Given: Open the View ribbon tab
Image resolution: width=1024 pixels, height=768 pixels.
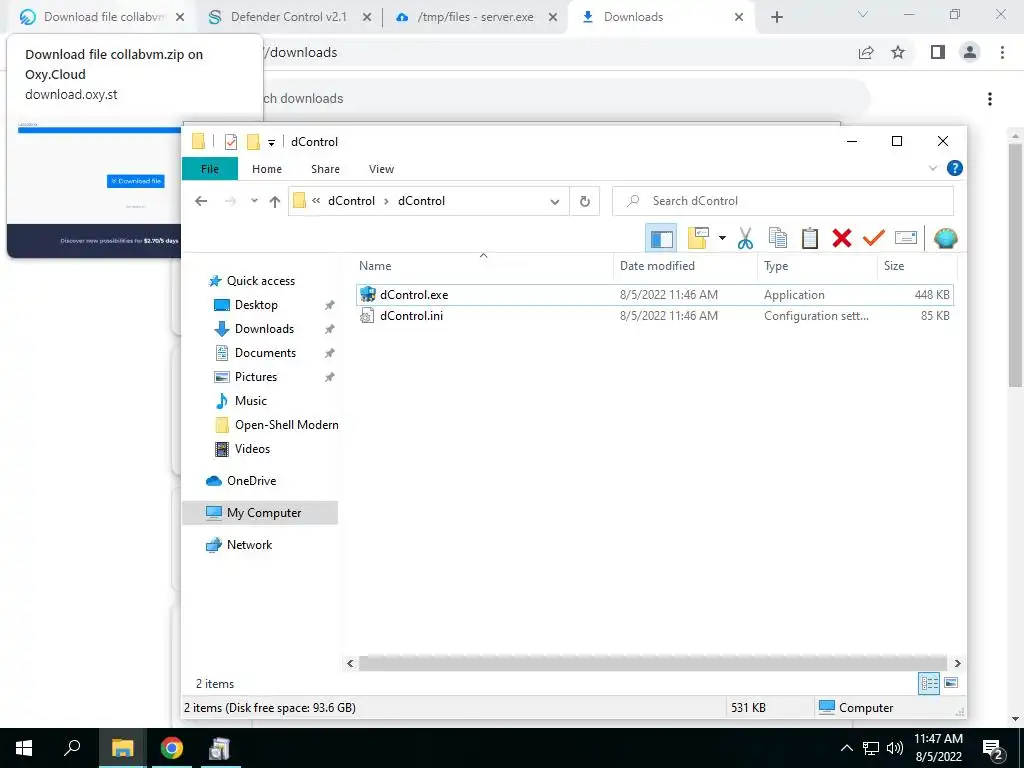Looking at the screenshot, I should pos(381,169).
